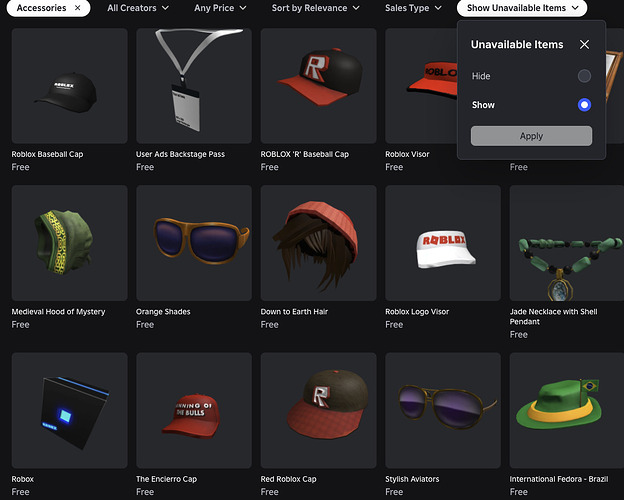Screen dimensions: 624x500
Task: Open the Down to Earth Hair thumbnail
Action: point(318,243)
